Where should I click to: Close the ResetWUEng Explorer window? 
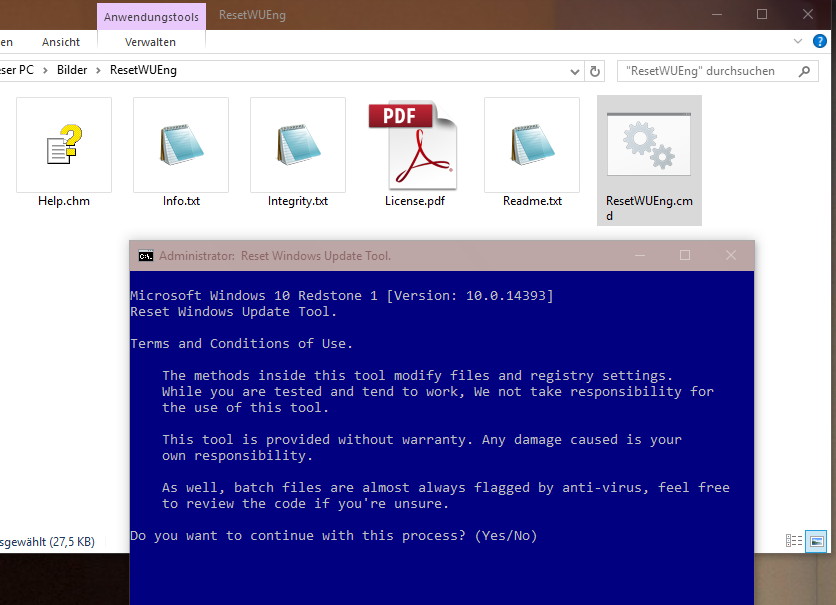click(808, 14)
